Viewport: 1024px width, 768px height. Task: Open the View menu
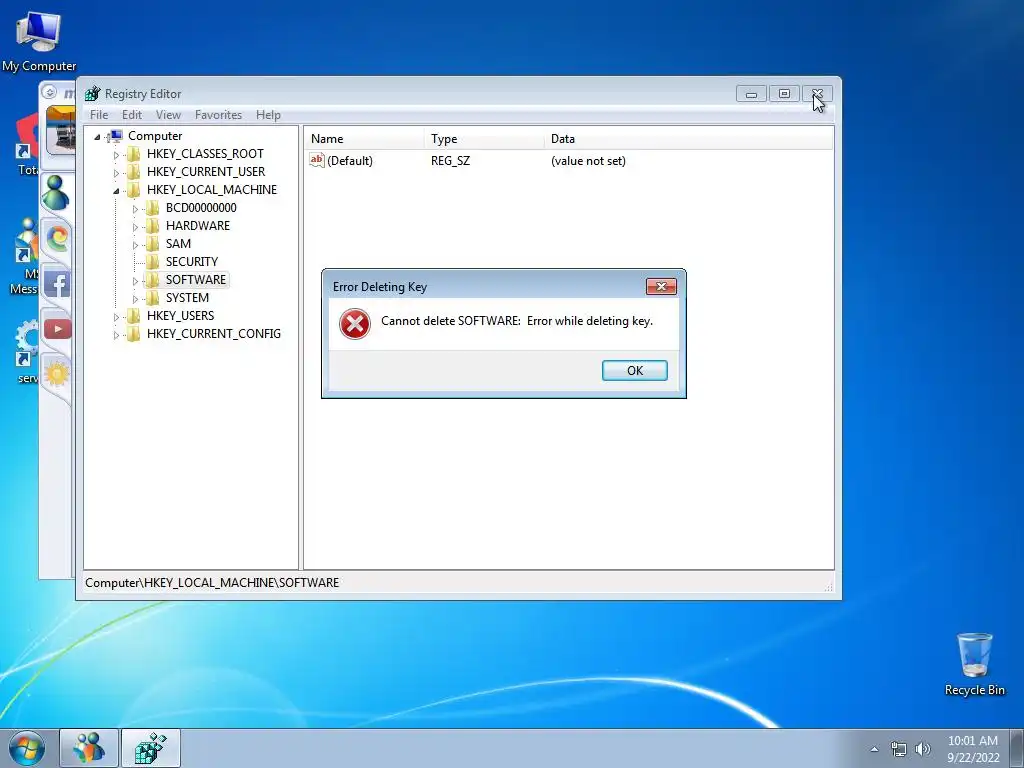168,115
